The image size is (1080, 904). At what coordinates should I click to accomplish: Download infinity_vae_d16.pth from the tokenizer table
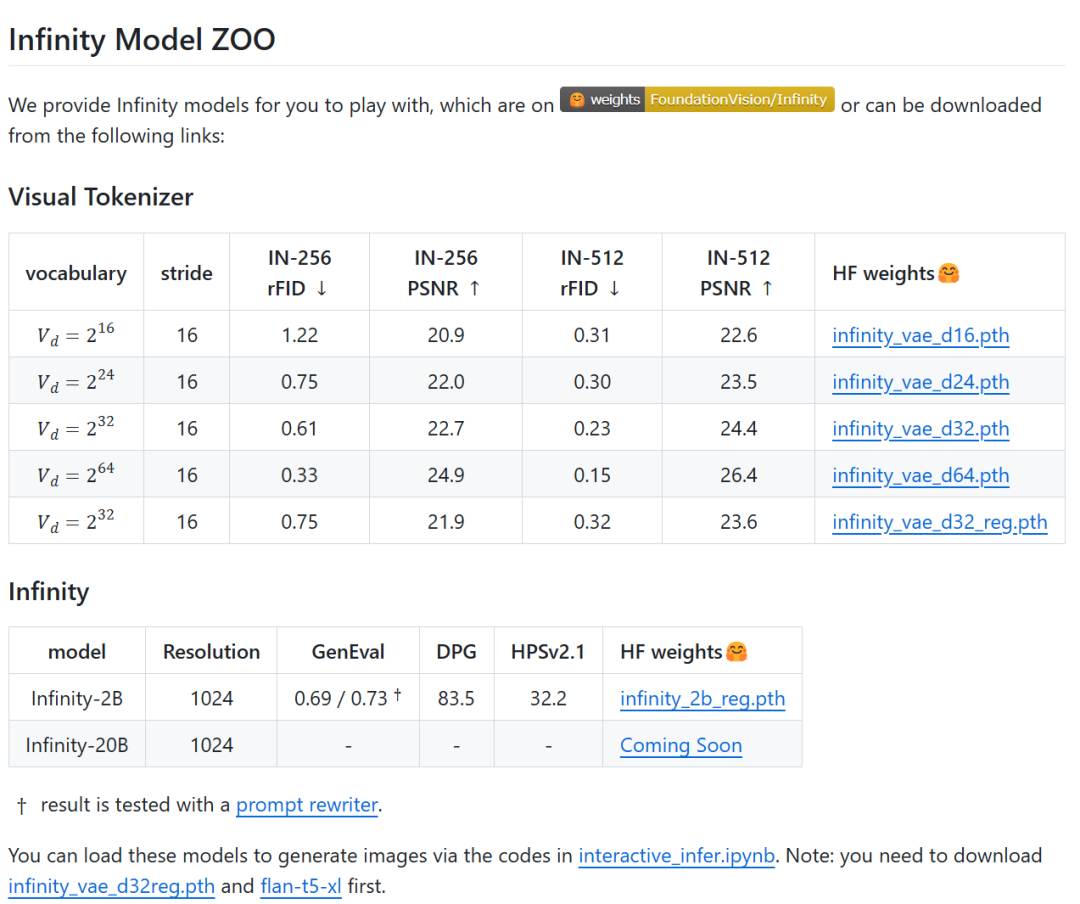[x=920, y=336]
